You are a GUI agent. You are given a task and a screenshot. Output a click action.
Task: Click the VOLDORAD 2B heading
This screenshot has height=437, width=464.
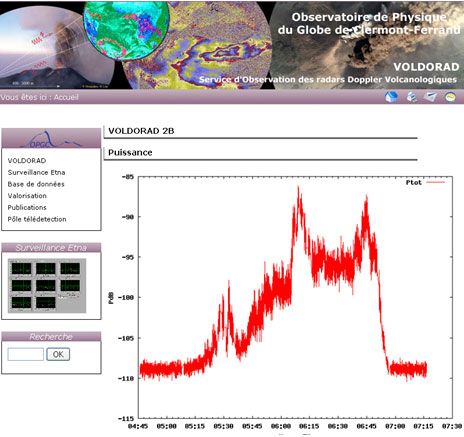(x=141, y=131)
